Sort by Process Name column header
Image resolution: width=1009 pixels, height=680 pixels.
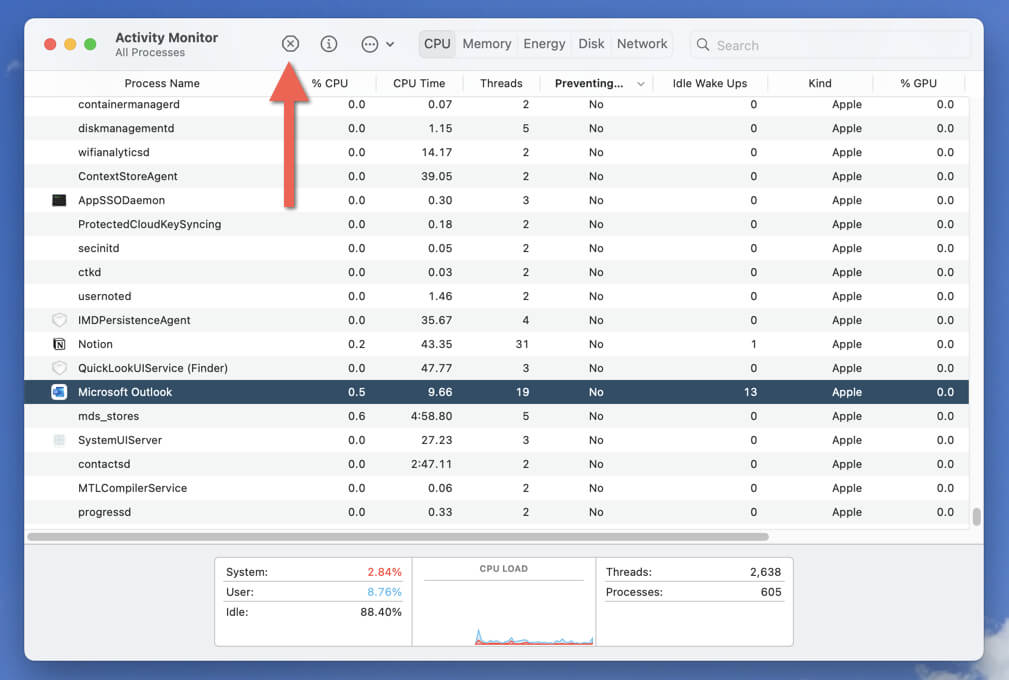(x=162, y=84)
